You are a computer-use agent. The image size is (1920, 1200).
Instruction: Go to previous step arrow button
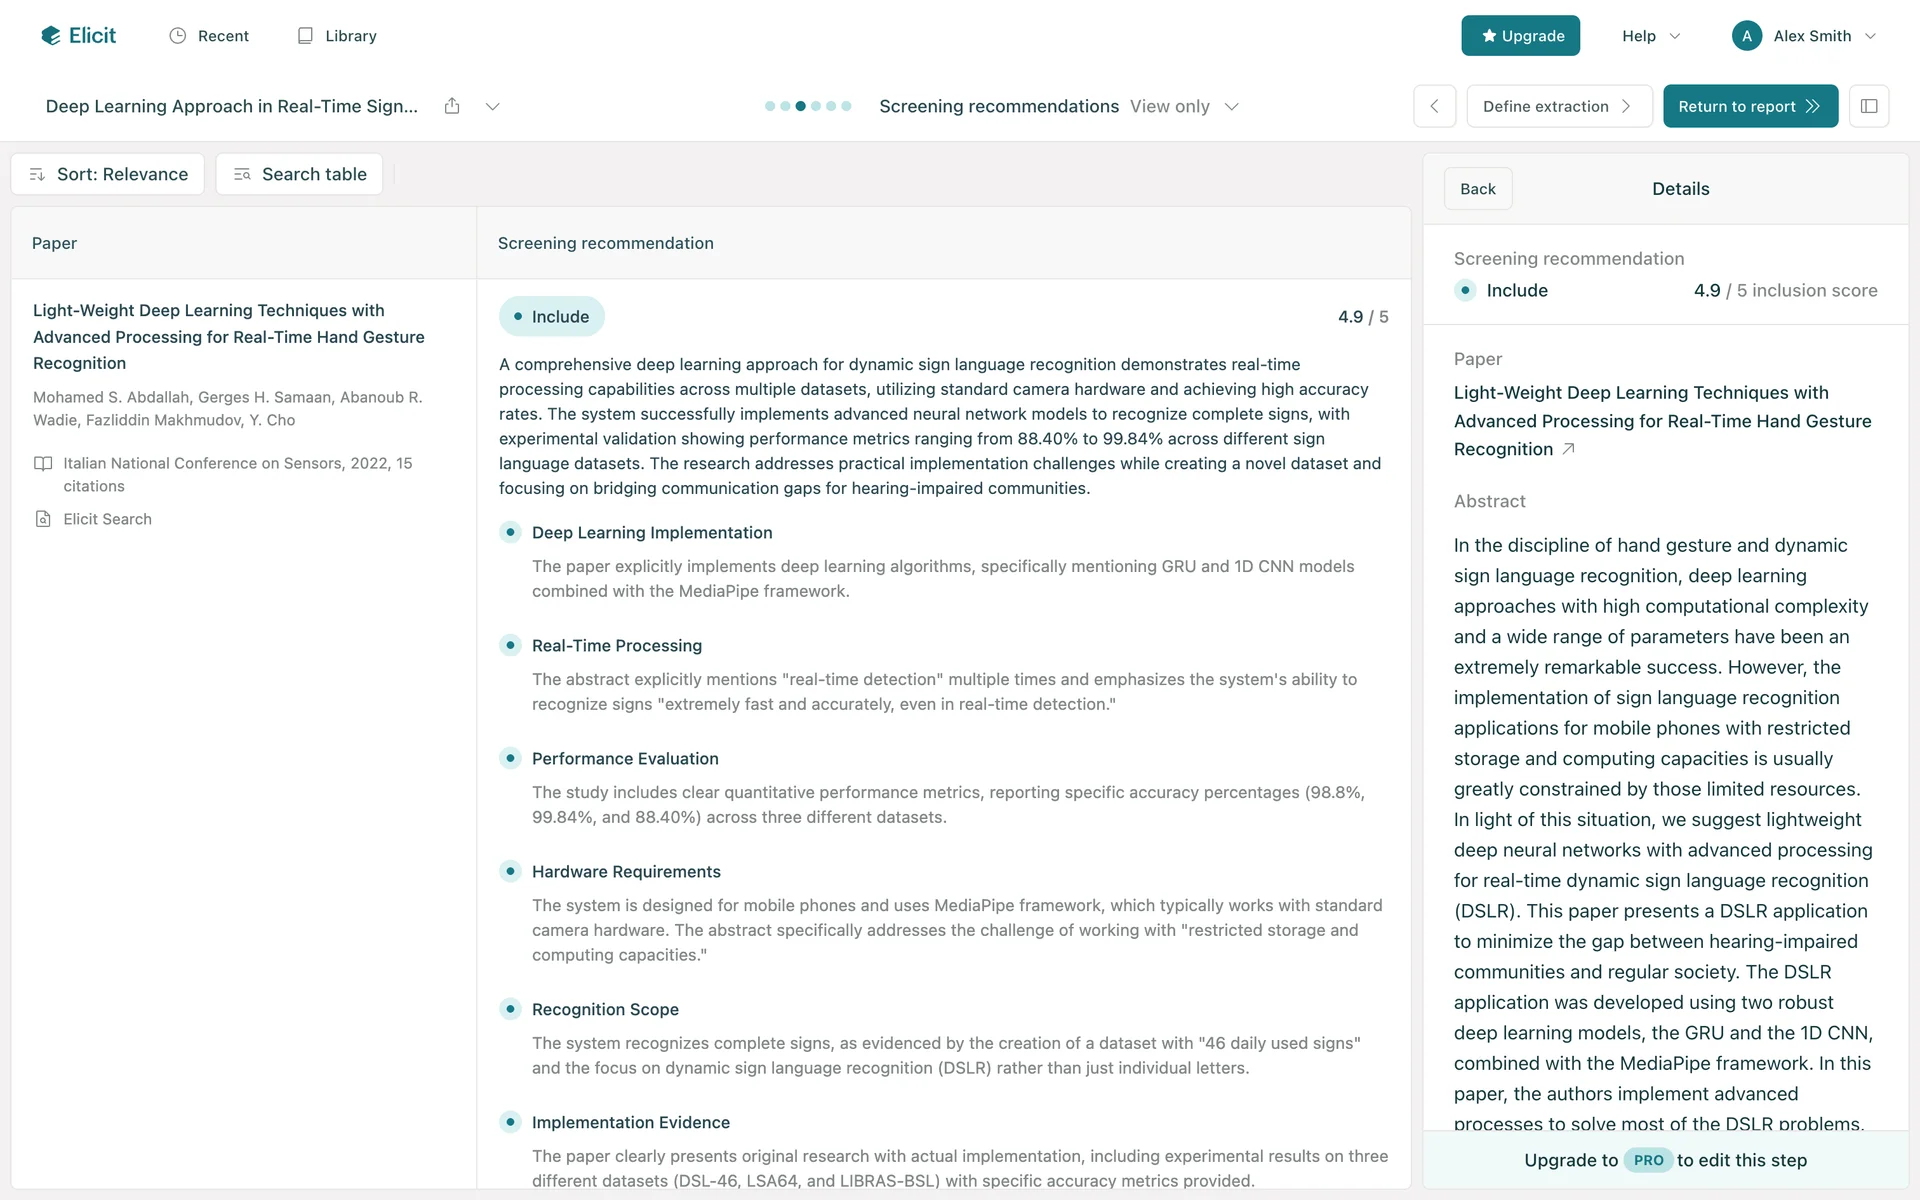click(x=1434, y=106)
